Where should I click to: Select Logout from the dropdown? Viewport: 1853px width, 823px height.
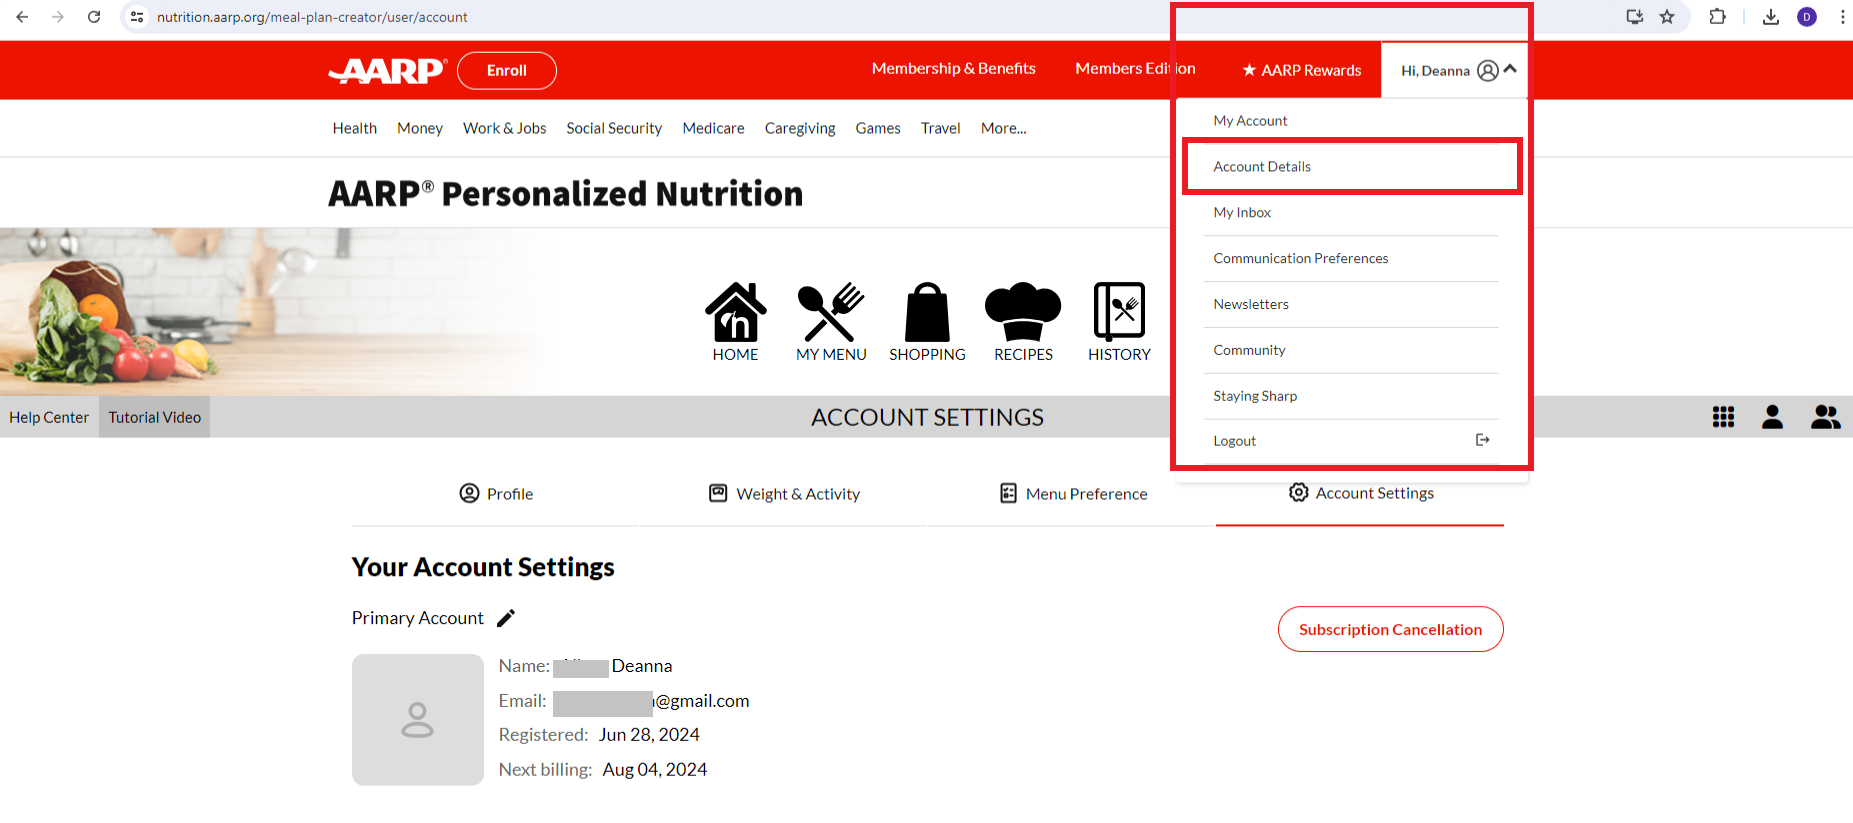(1351, 441)
